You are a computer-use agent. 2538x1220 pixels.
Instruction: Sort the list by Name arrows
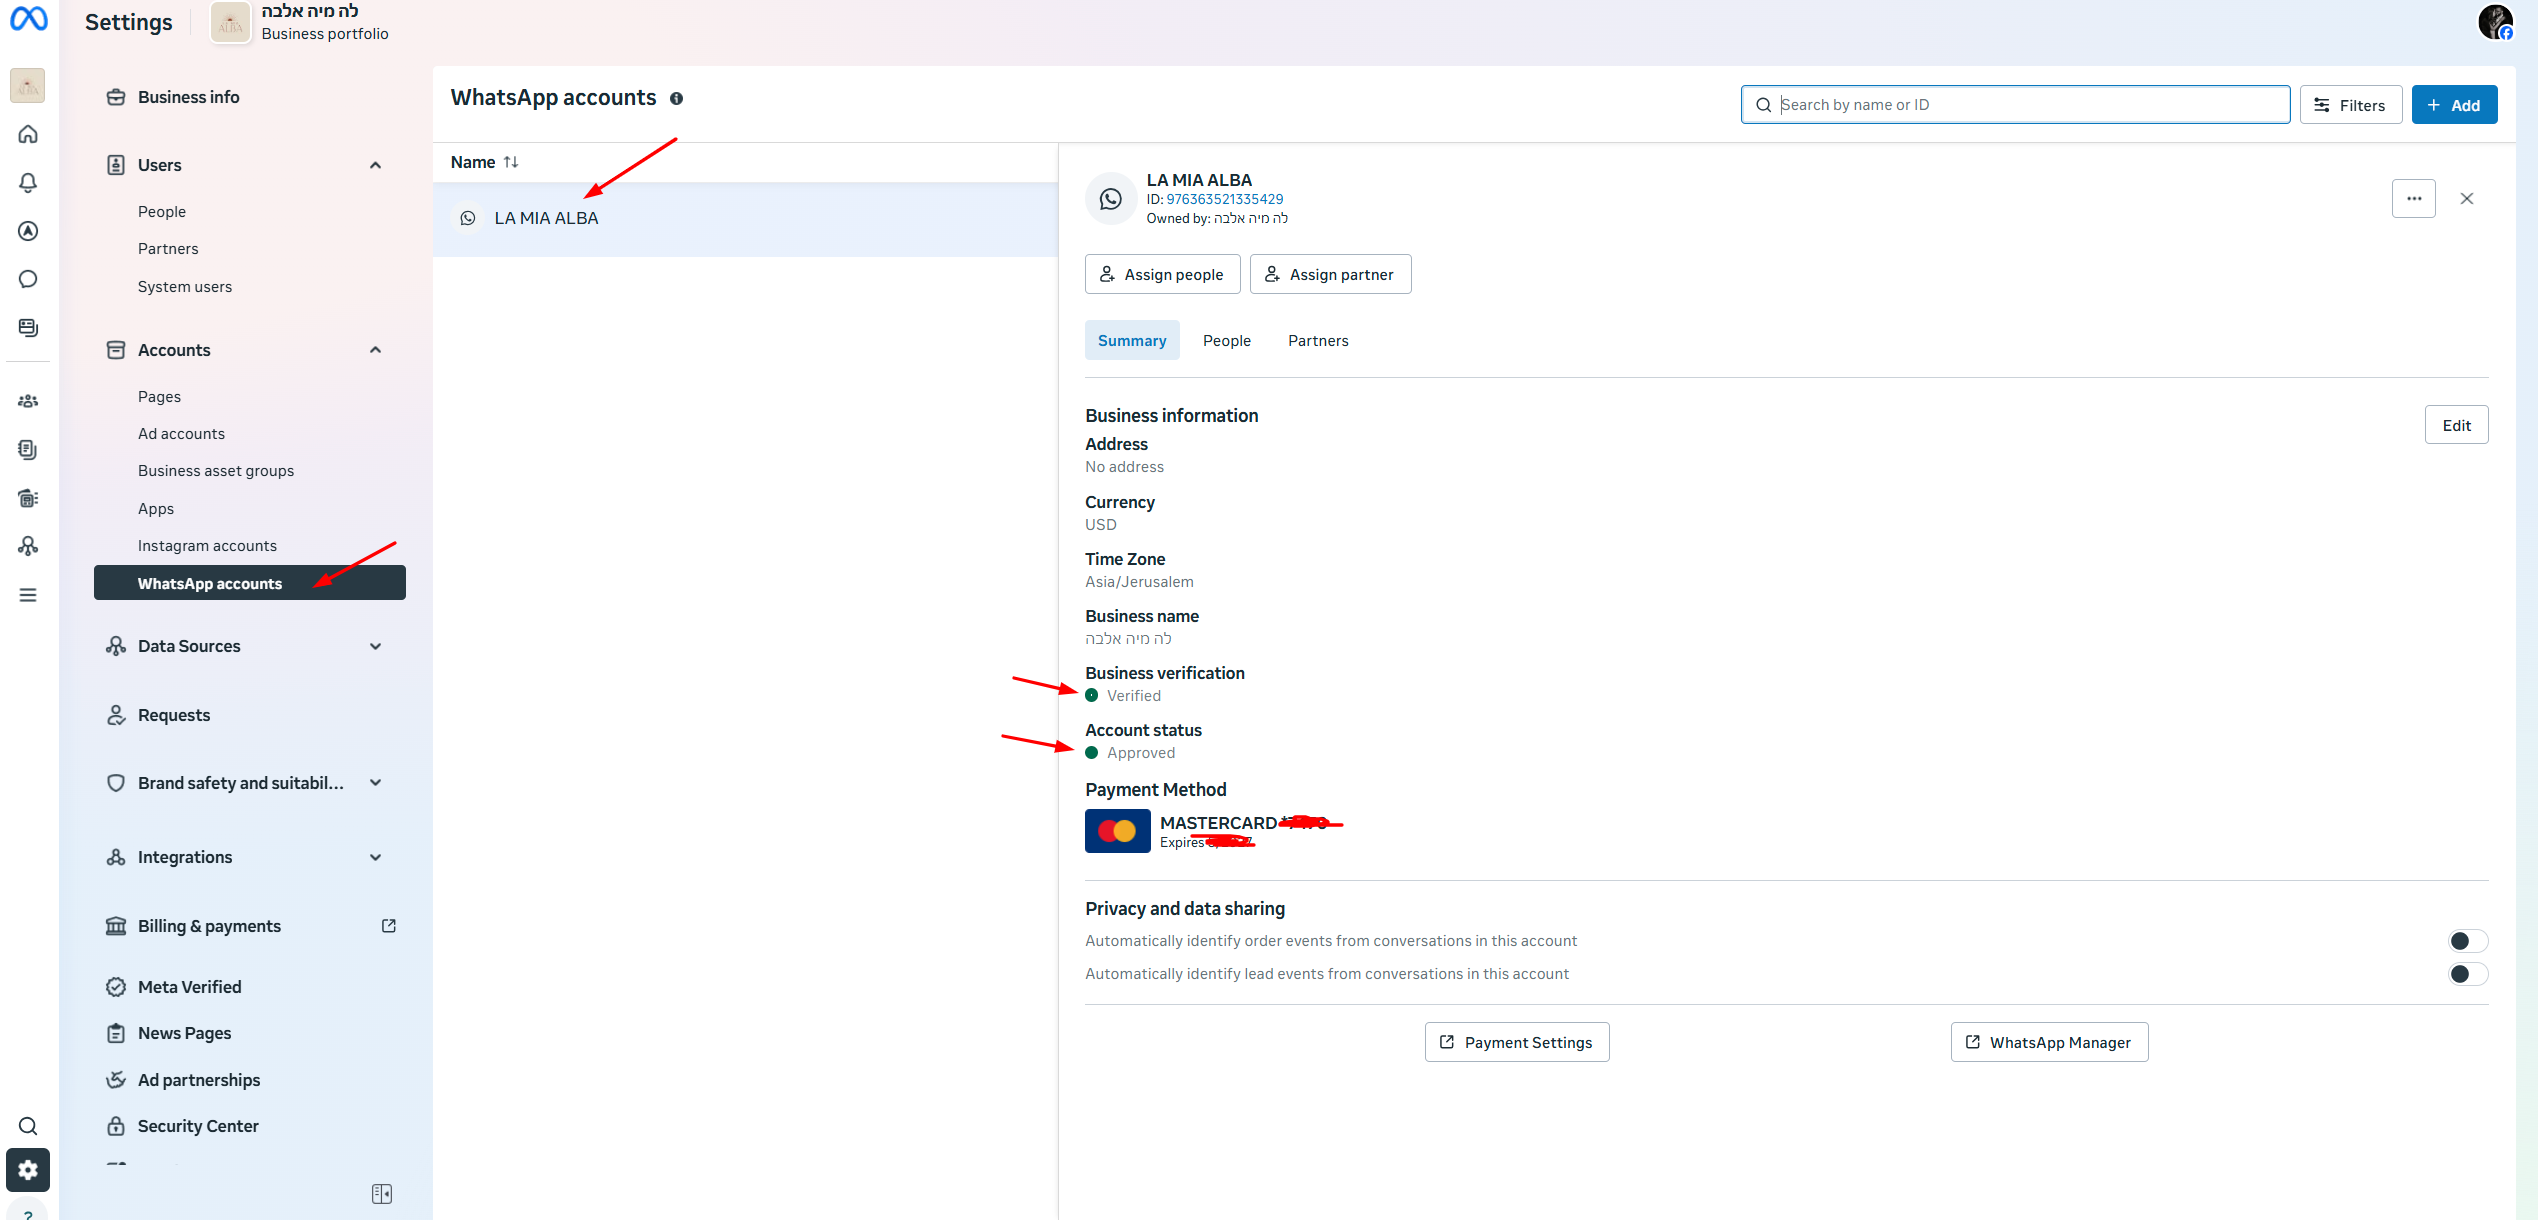[x=511, y=162]
